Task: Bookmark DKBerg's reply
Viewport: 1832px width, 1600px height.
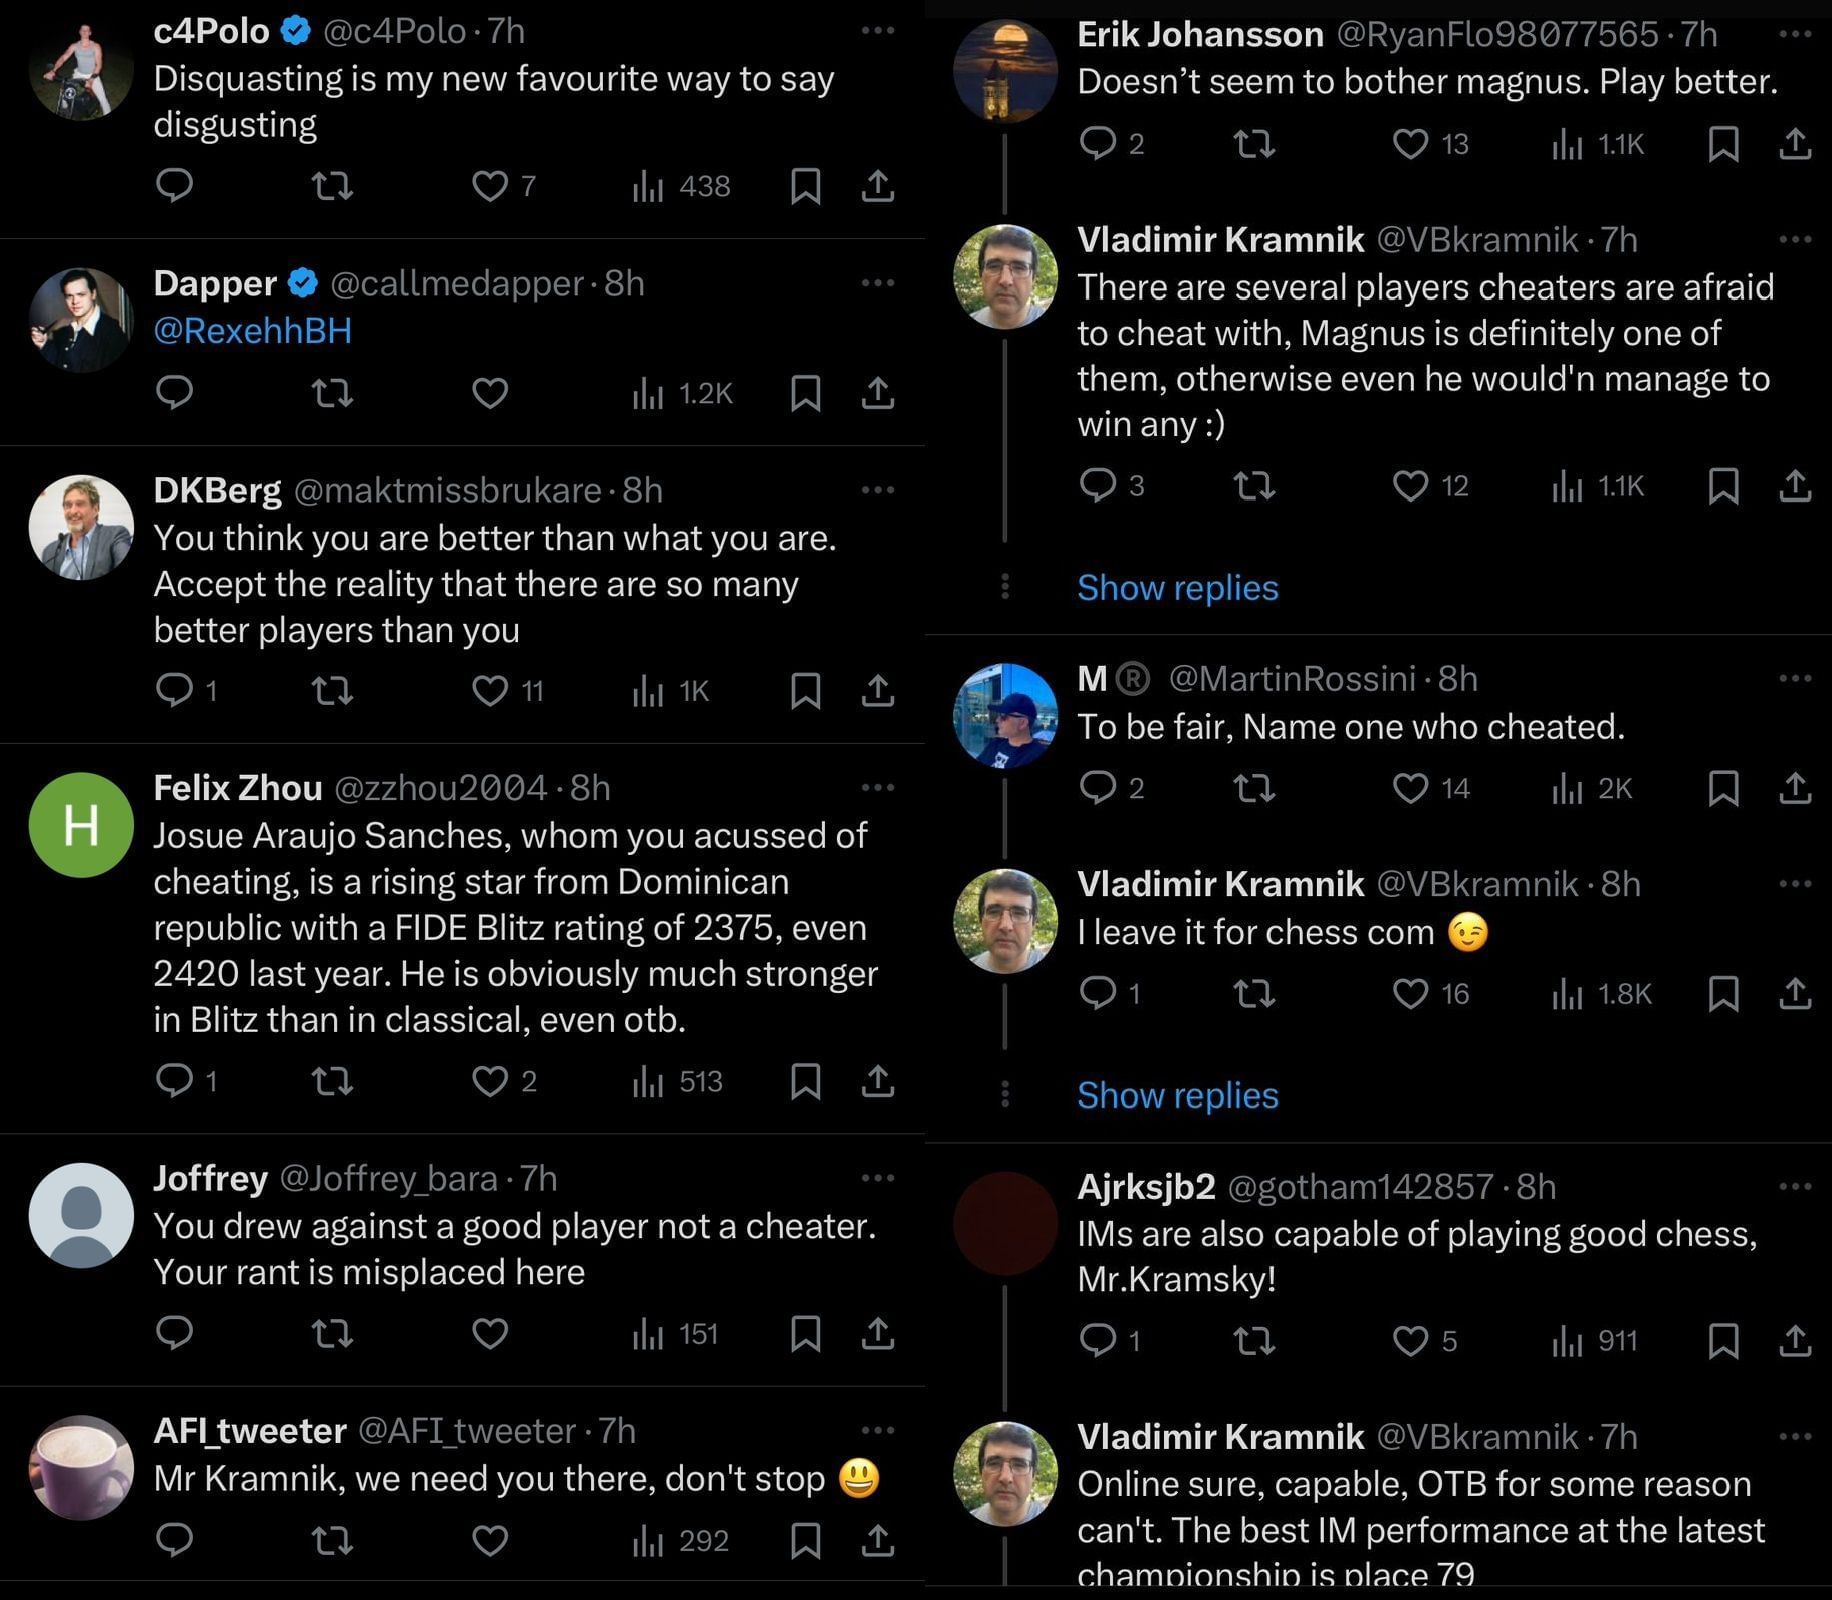Action: pos(805,691)
